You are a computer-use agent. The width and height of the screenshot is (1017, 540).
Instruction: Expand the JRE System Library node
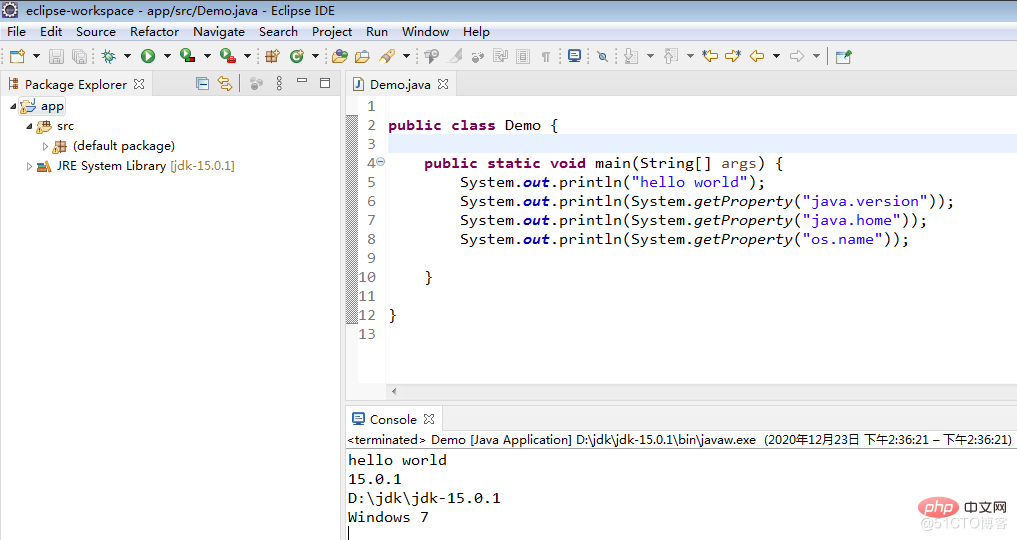pyautogui.click(x=29, y=166)
